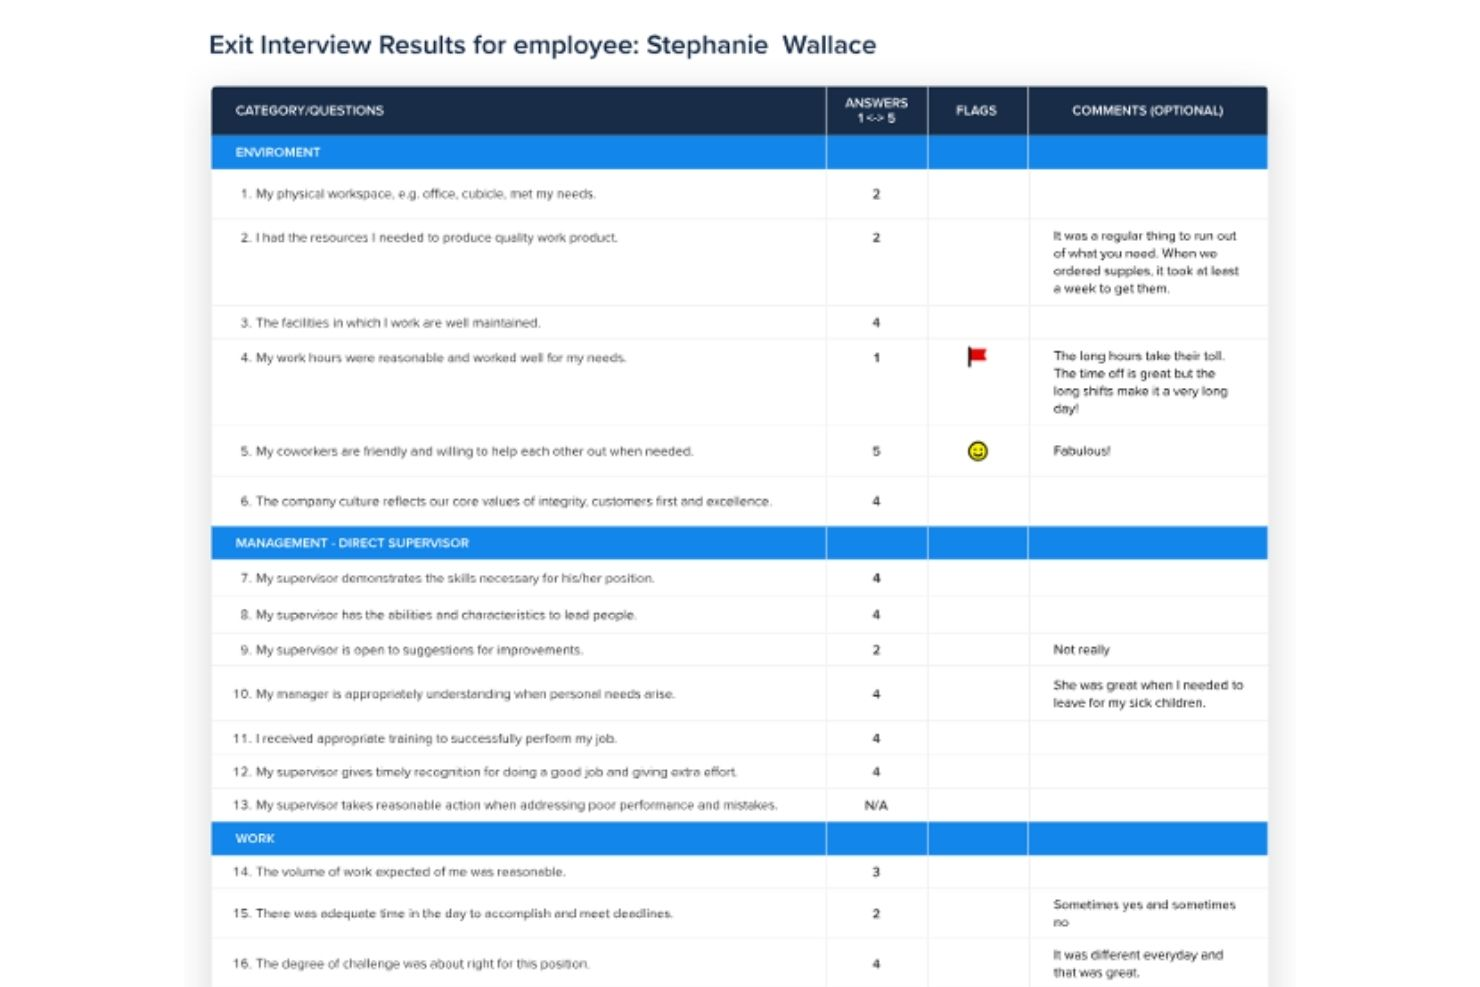Click the empty comment cell for question 3
Image resolution: width=1480 pixels, height=987 pixels.
(x=1147, y=322)
